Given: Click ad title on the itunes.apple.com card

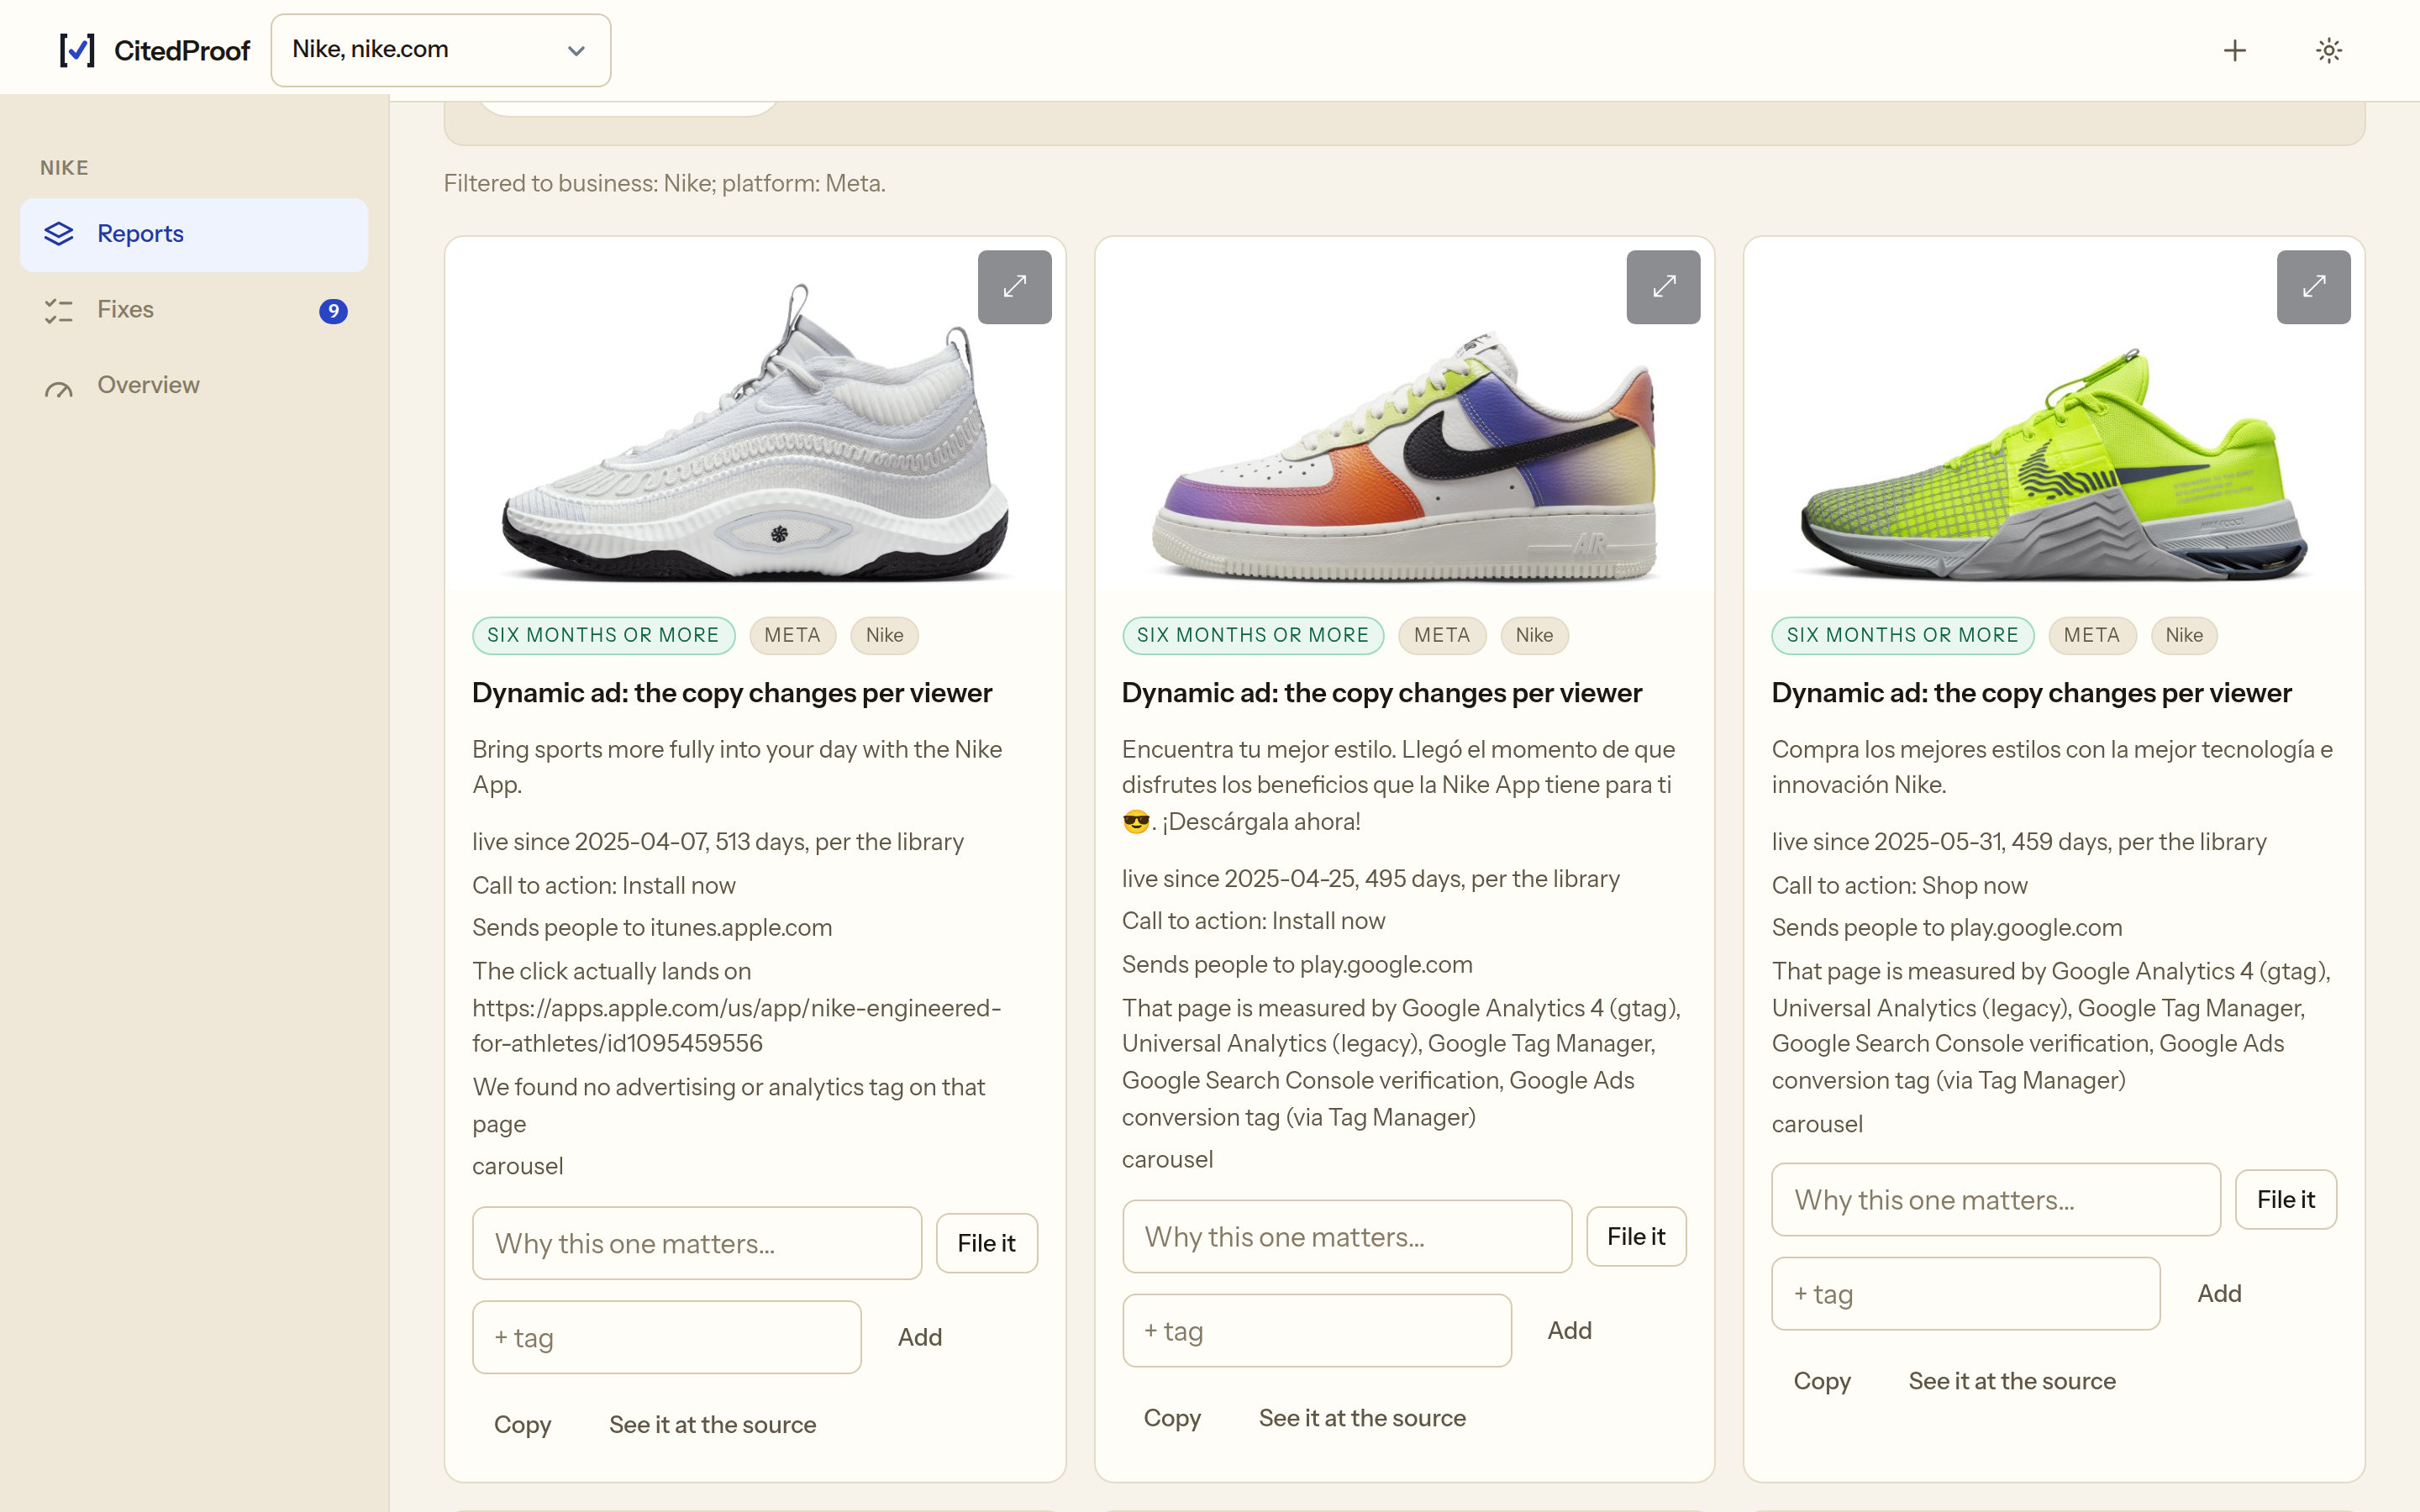Looking at the screenshot, I should coord(732,692).
